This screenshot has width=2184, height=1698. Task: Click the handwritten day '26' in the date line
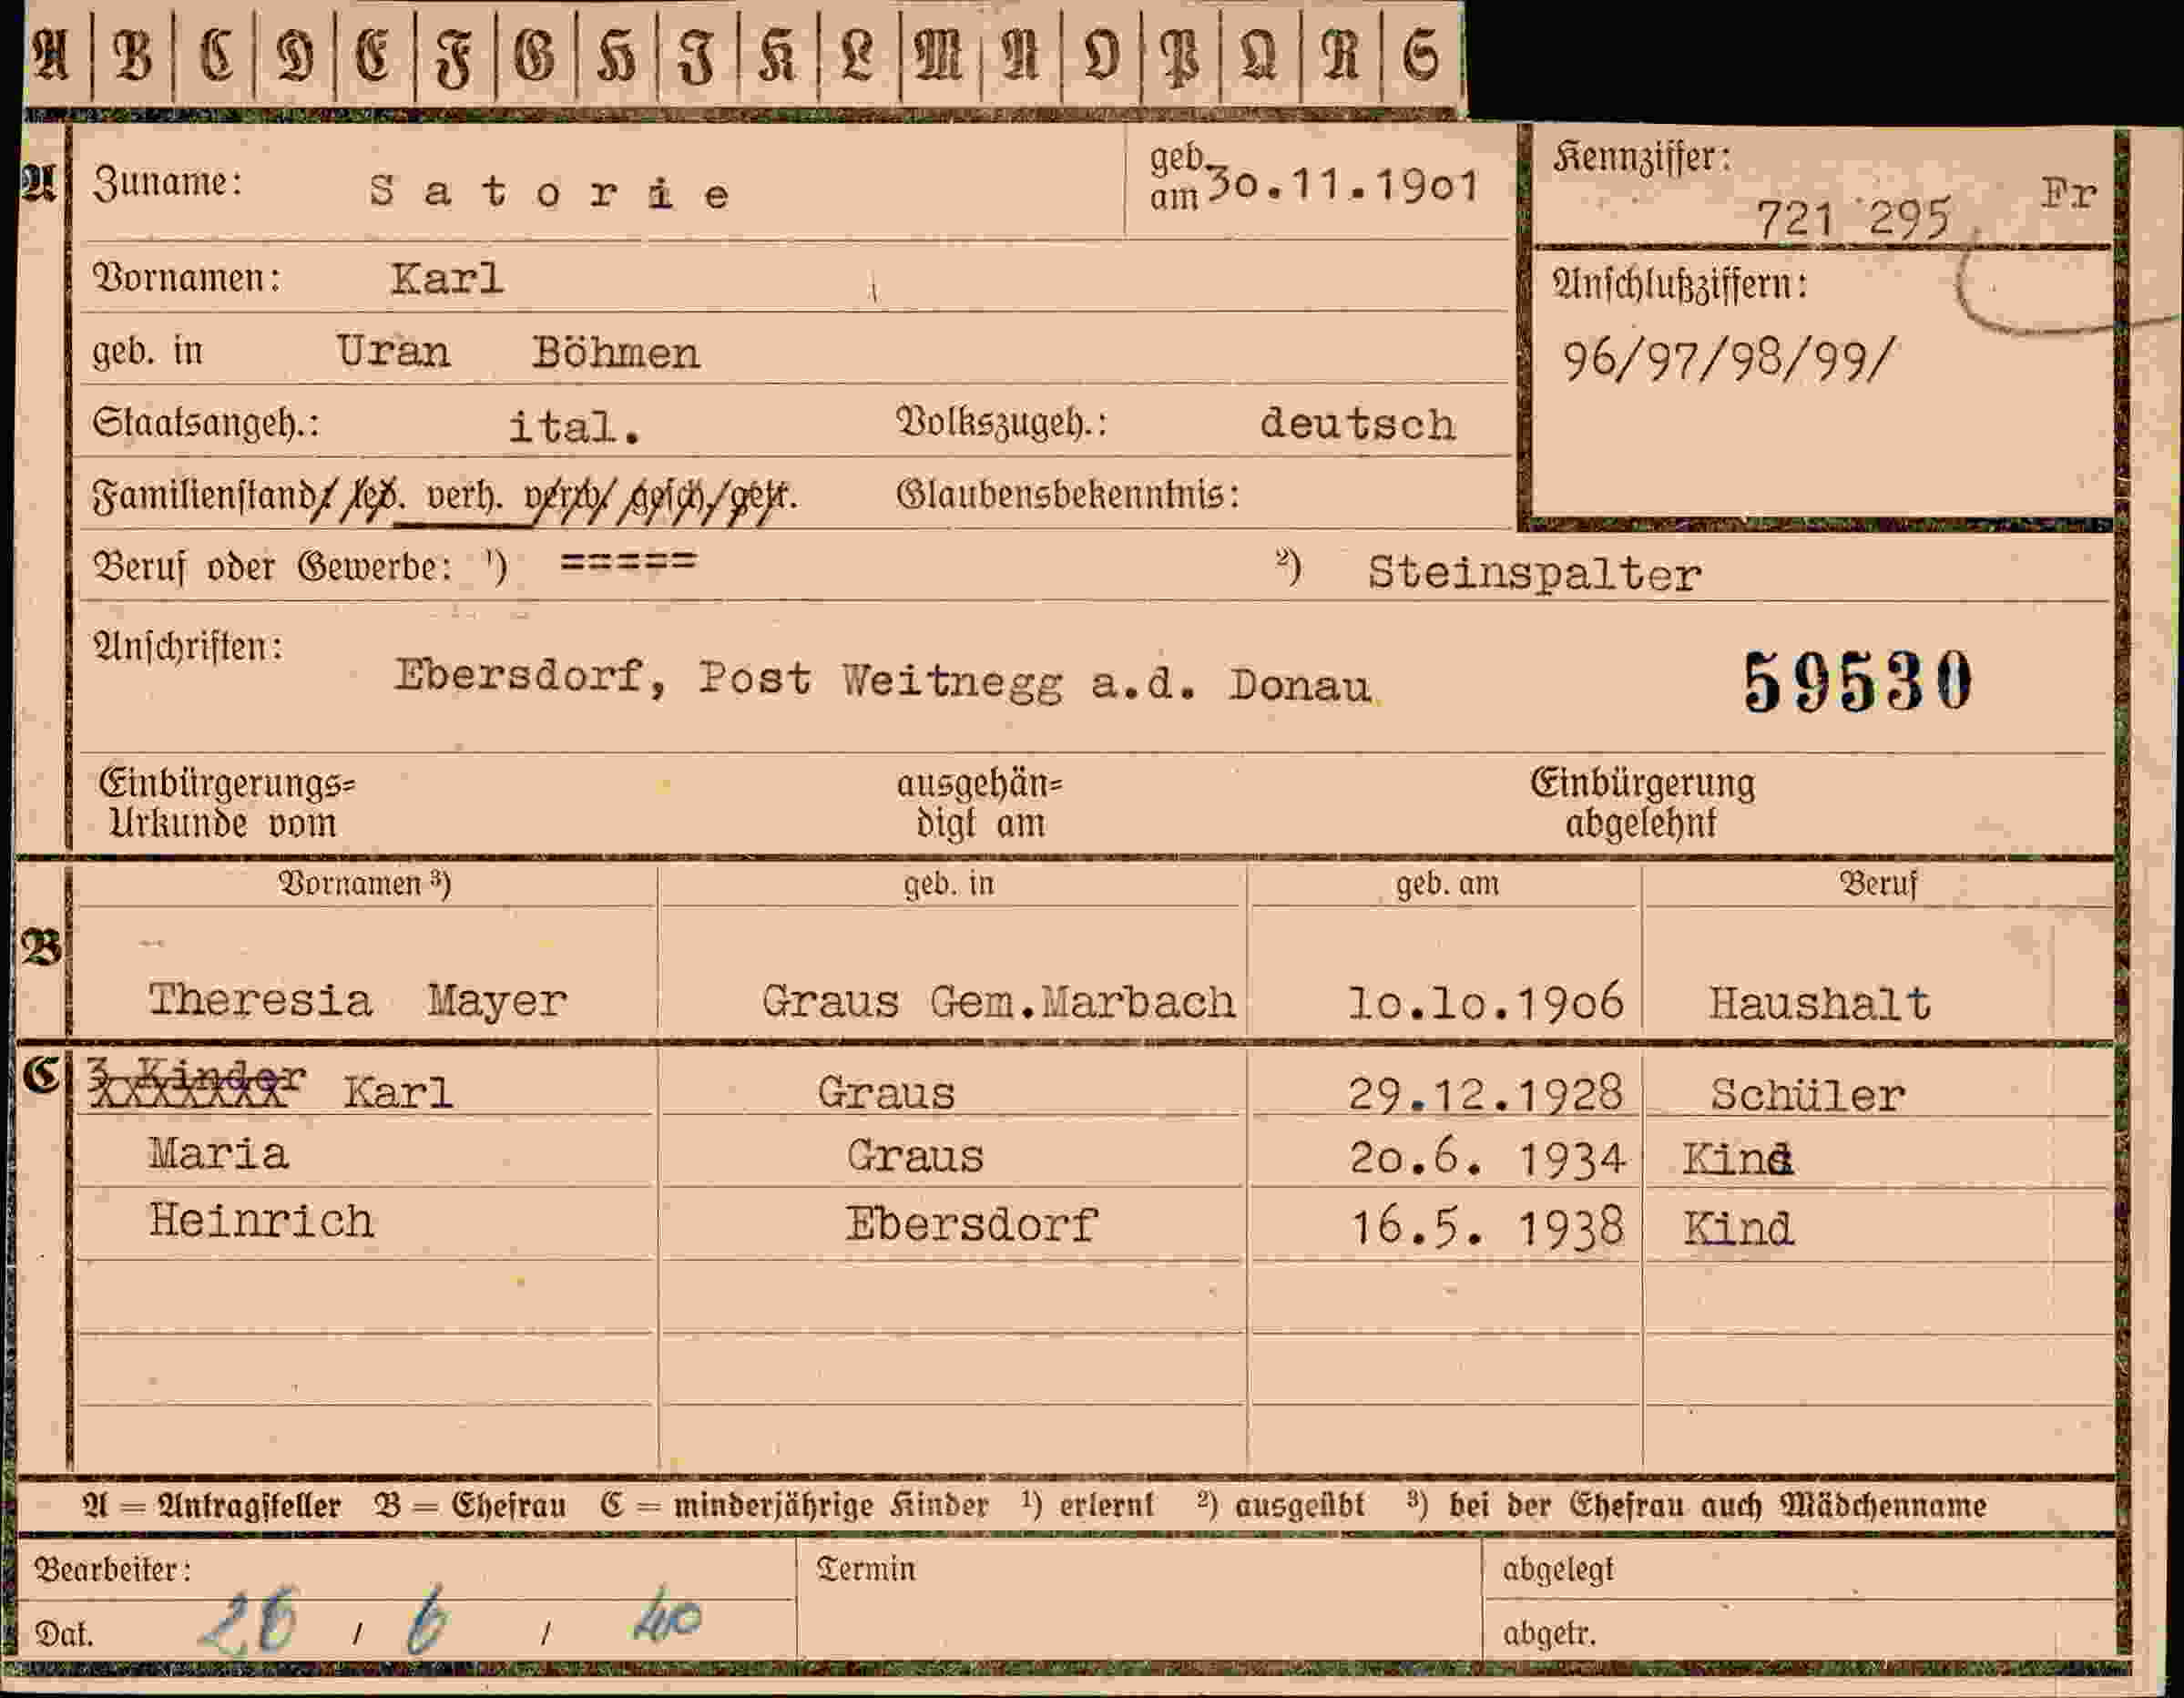click(x=250, y=1622)
